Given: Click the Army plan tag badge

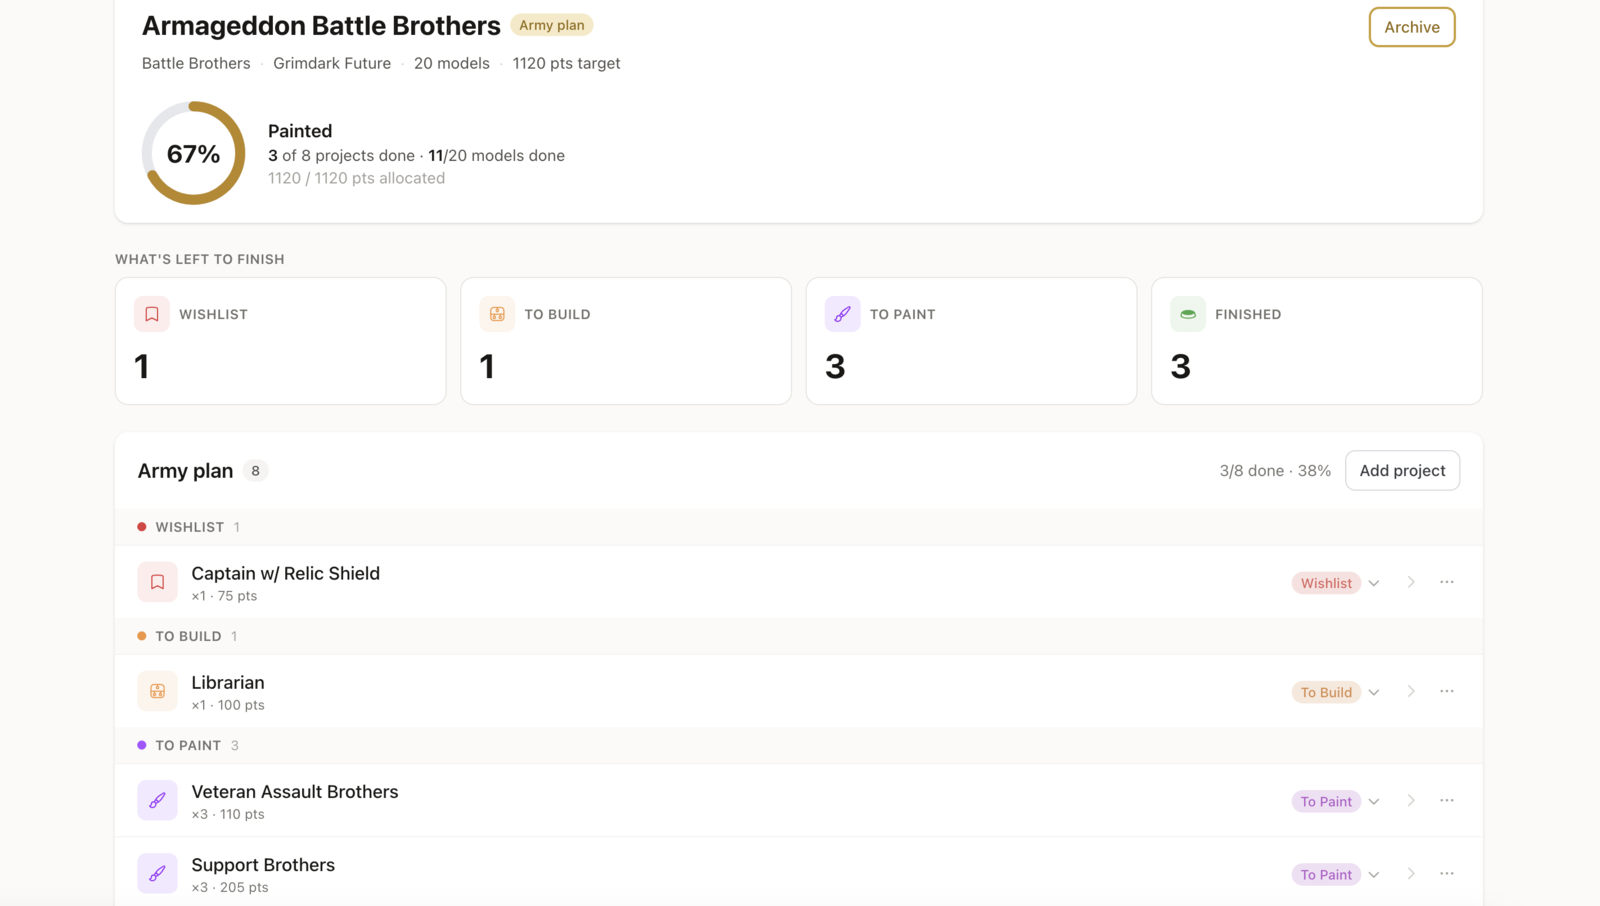Looking at the screenshot, I should pos(552,25).
